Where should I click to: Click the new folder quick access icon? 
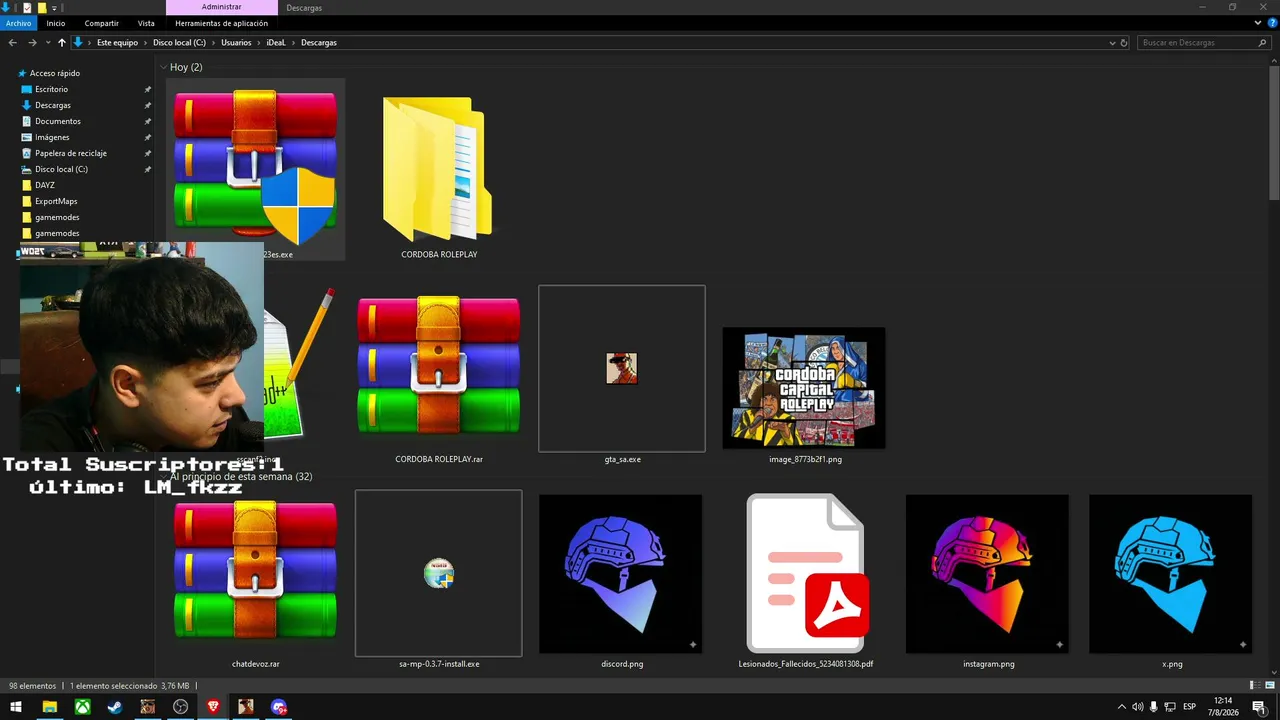pos(41,7)
